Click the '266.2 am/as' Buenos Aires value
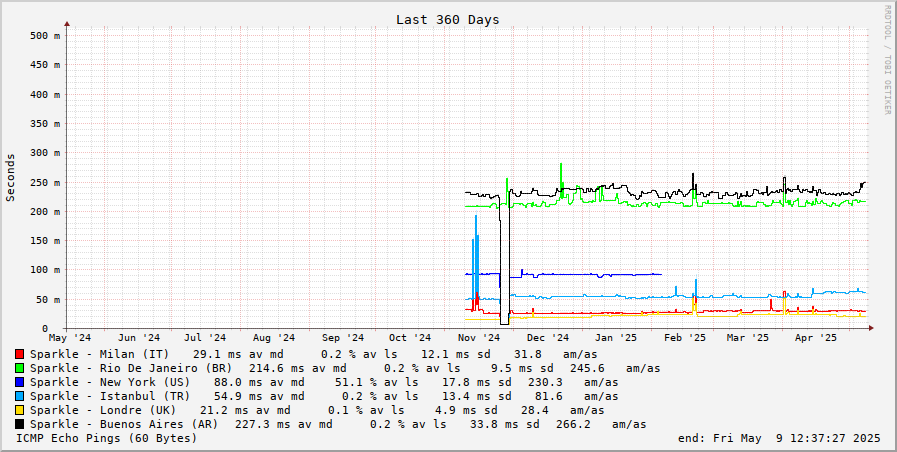 coord(601,425)
